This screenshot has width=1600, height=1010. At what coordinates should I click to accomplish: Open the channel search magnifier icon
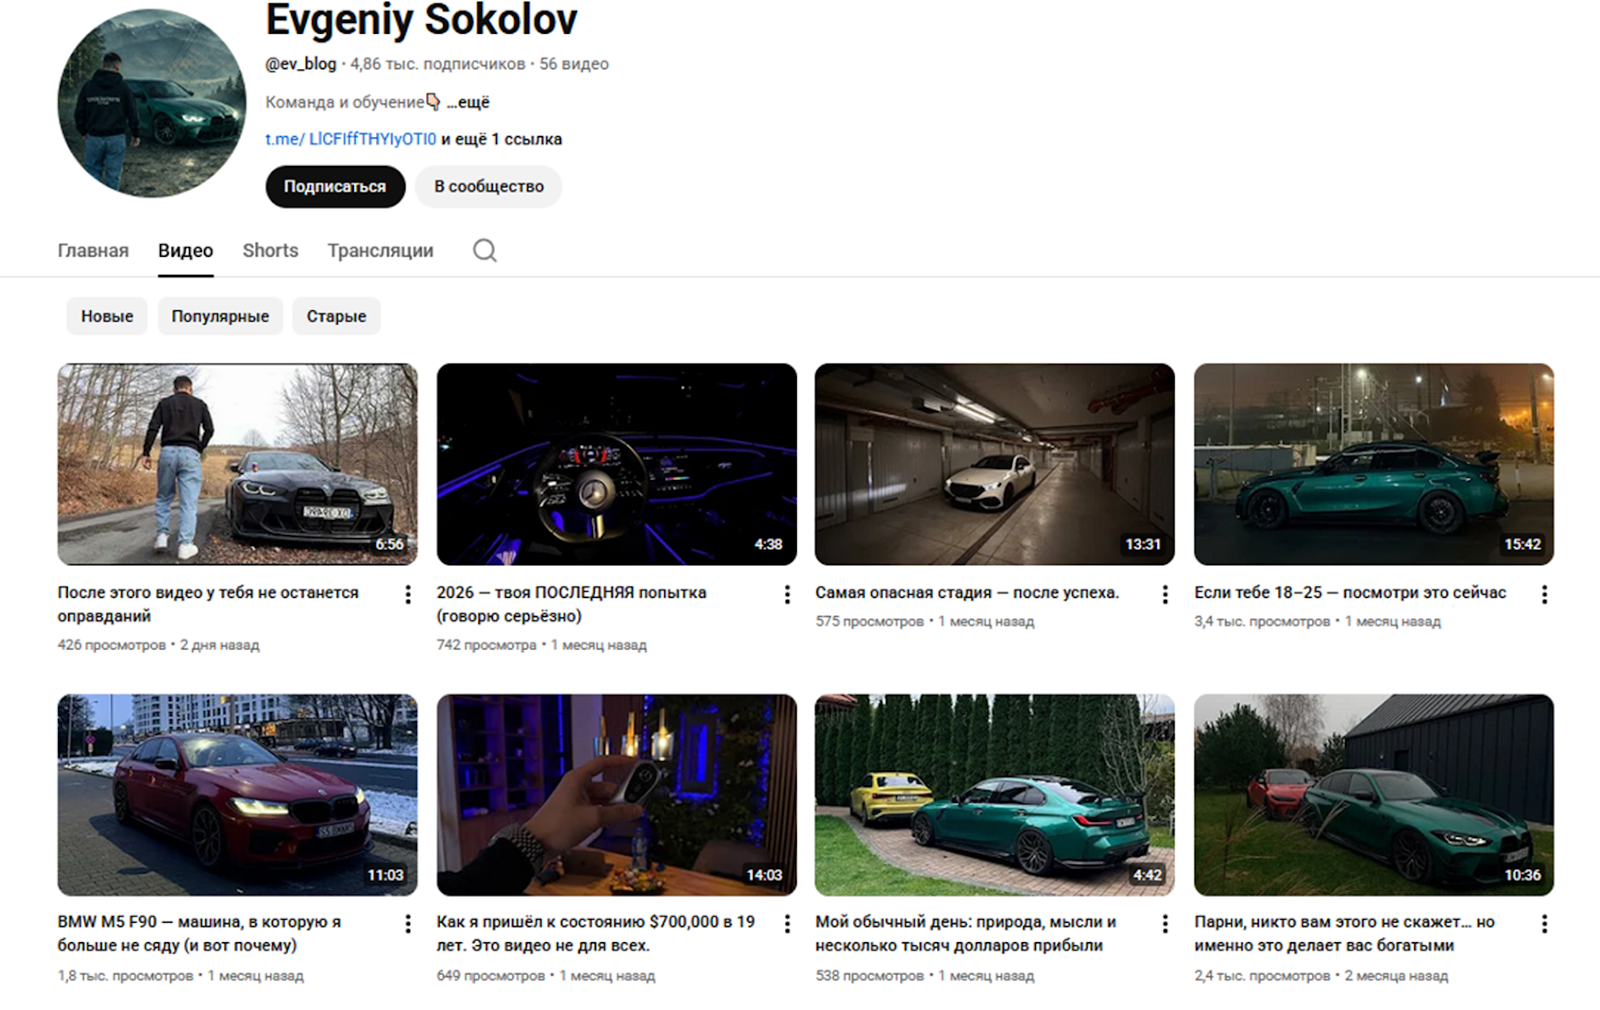pyautogui.click(x=485, y=250)
